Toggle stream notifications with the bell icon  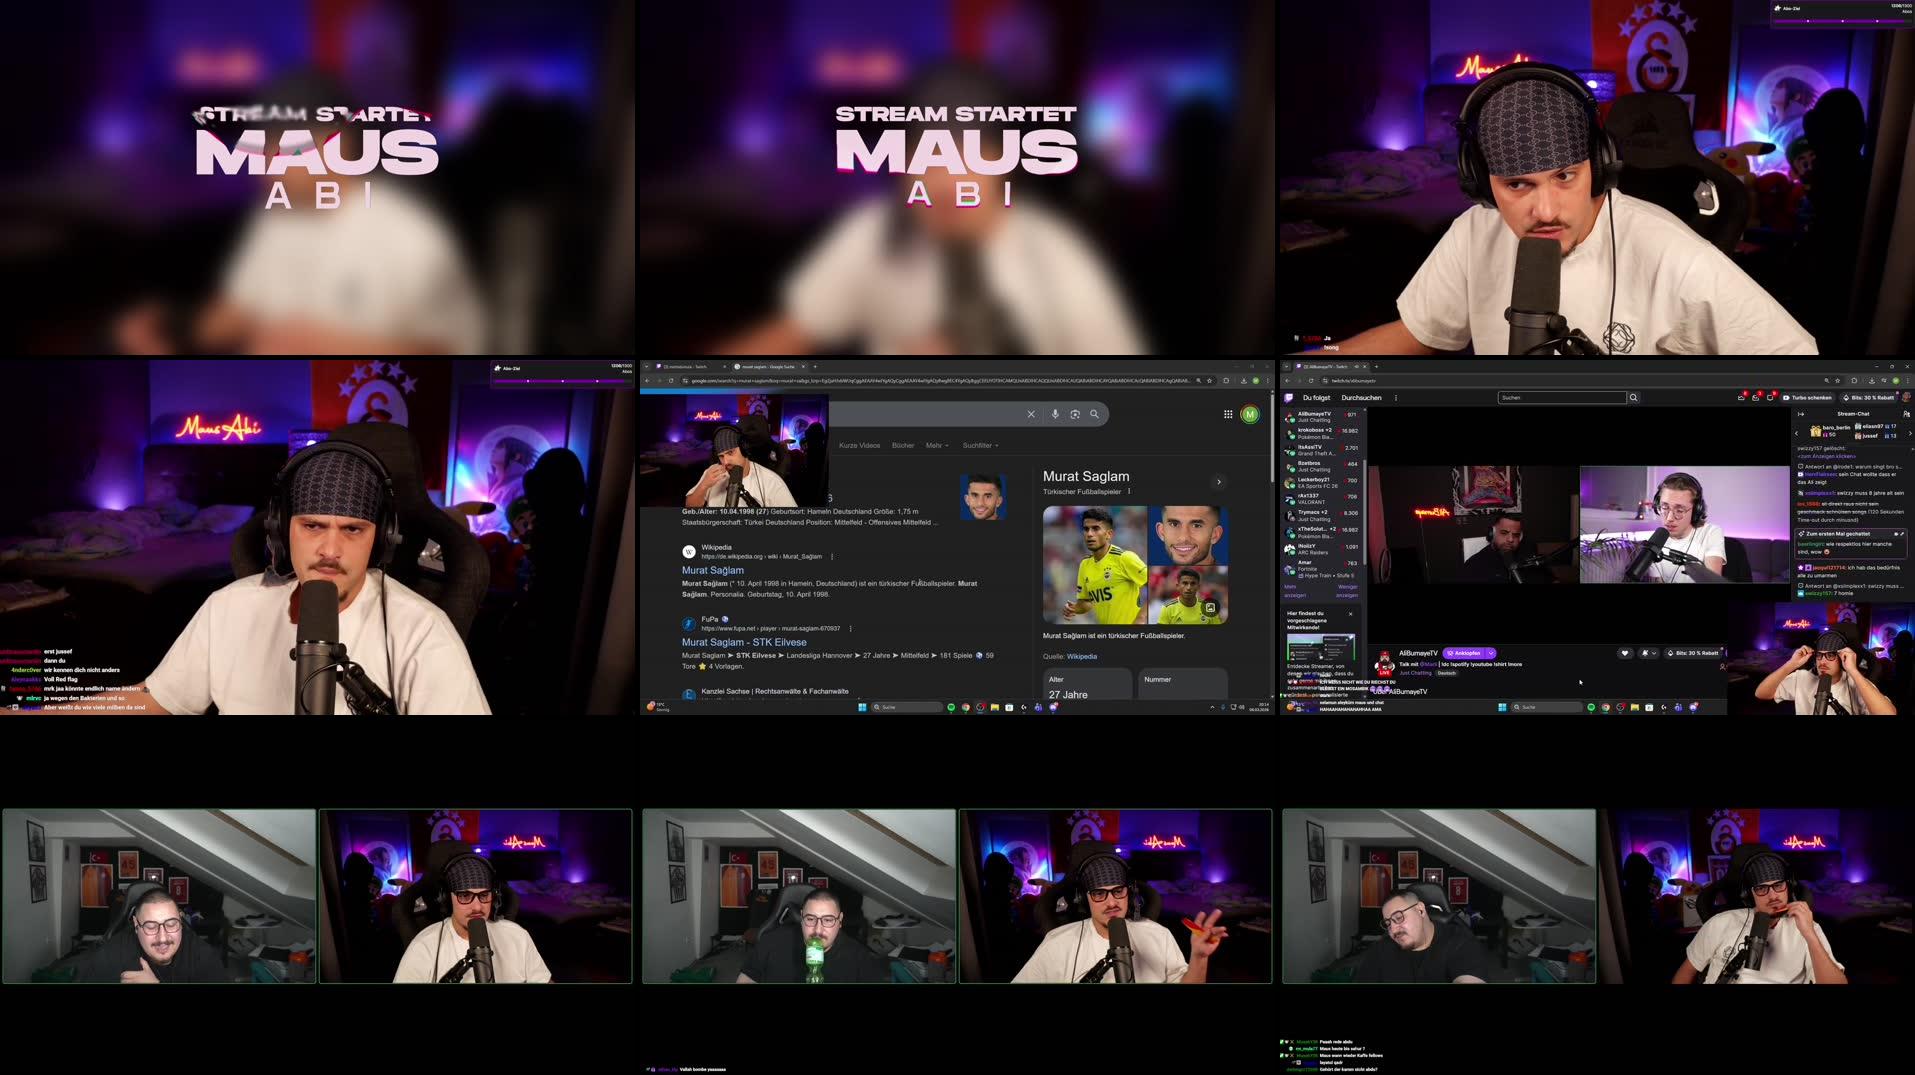(1645, 653)
